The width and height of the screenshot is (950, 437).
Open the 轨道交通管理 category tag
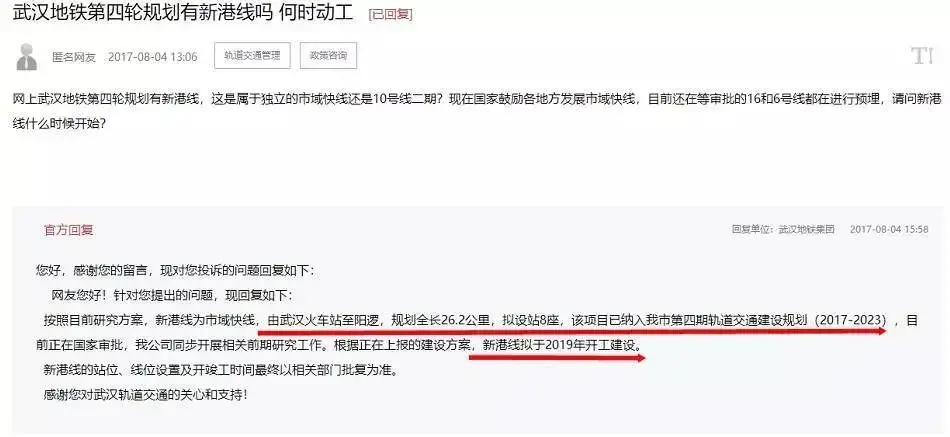coord(252,56)
